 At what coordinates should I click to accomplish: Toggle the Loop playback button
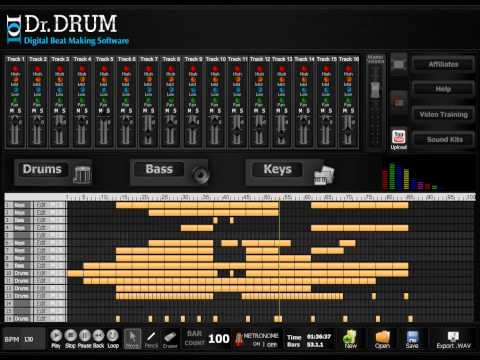113,335
